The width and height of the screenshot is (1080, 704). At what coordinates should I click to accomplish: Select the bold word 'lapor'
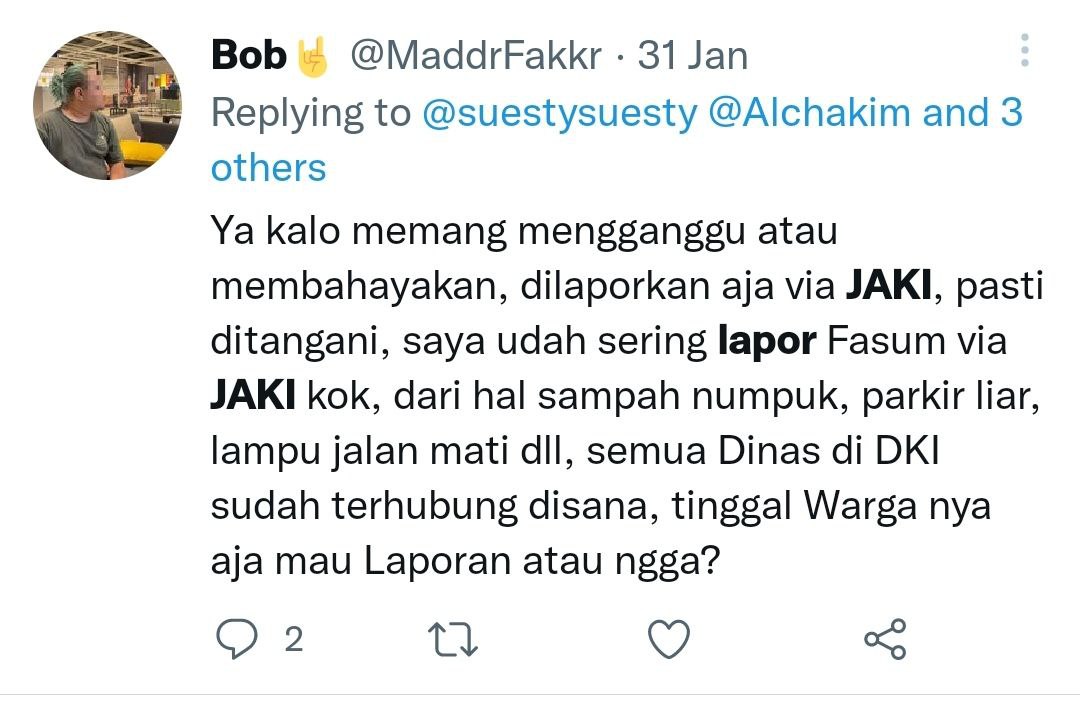point(767,341)
